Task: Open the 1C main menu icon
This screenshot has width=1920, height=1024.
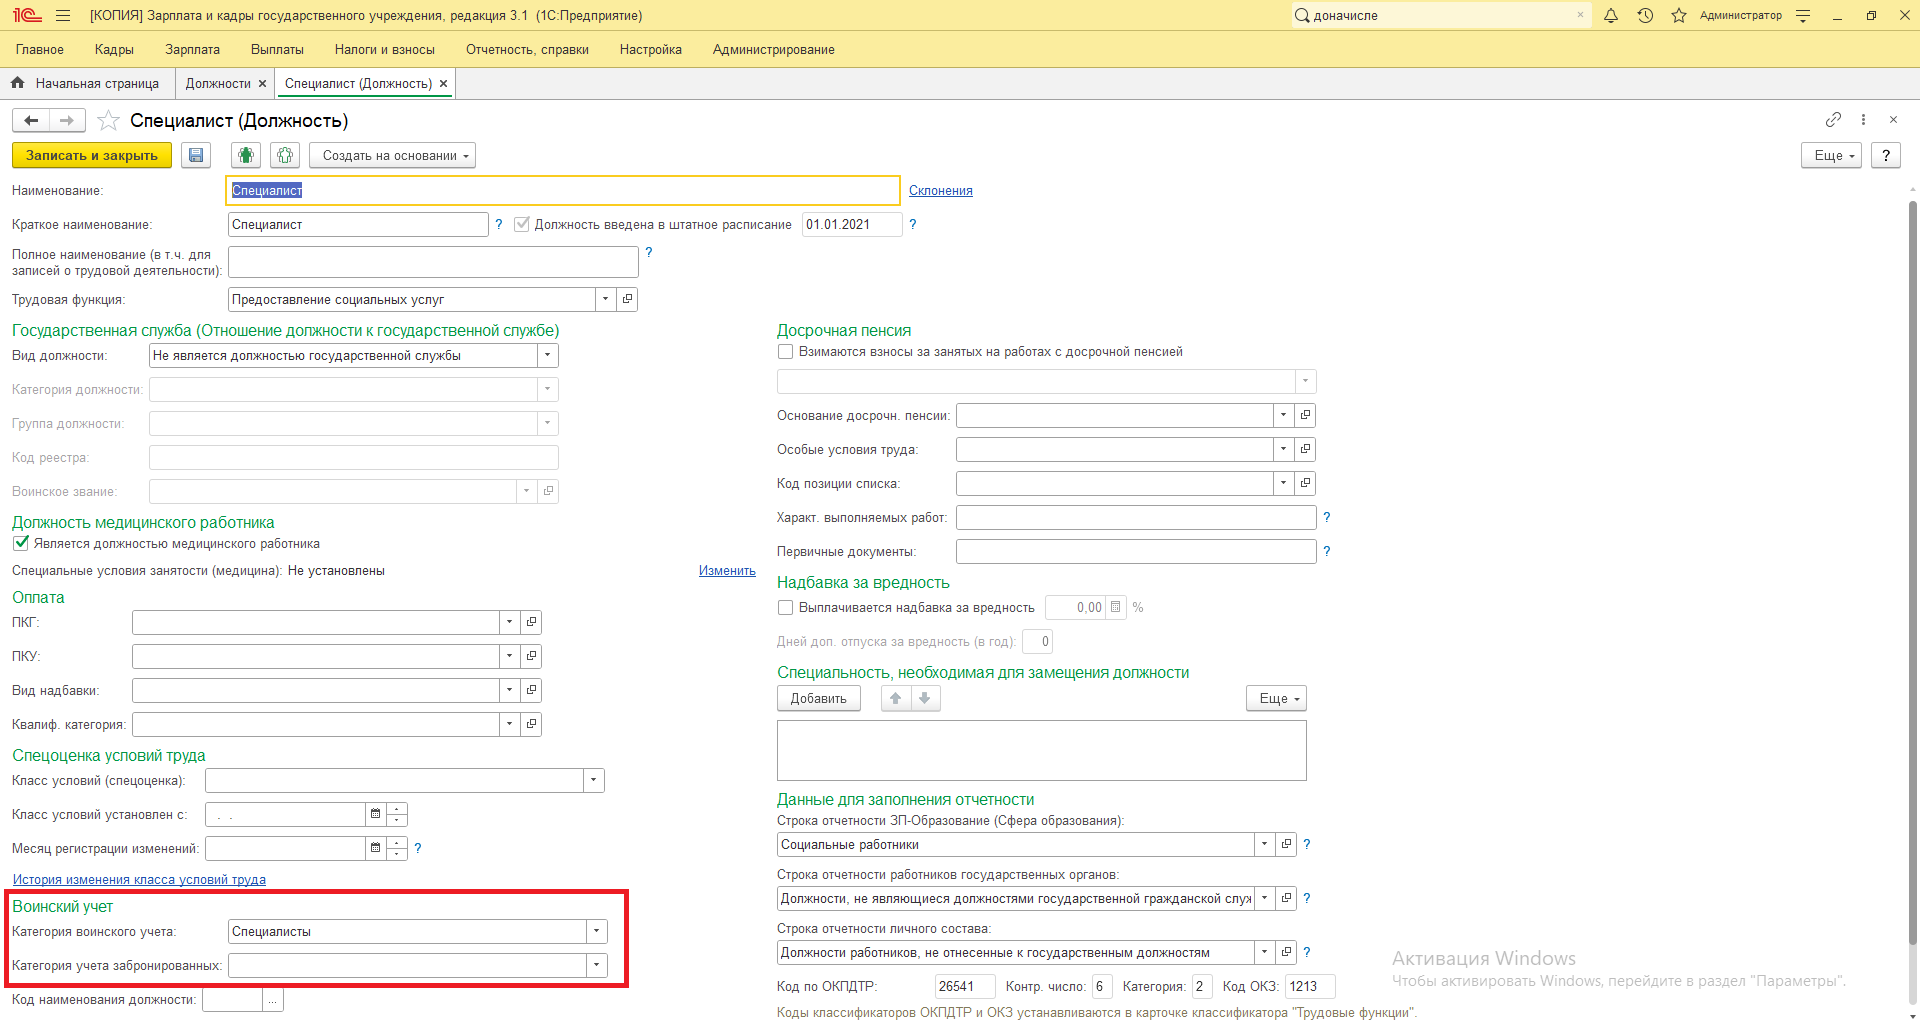Action: click(x=27, y=15)
